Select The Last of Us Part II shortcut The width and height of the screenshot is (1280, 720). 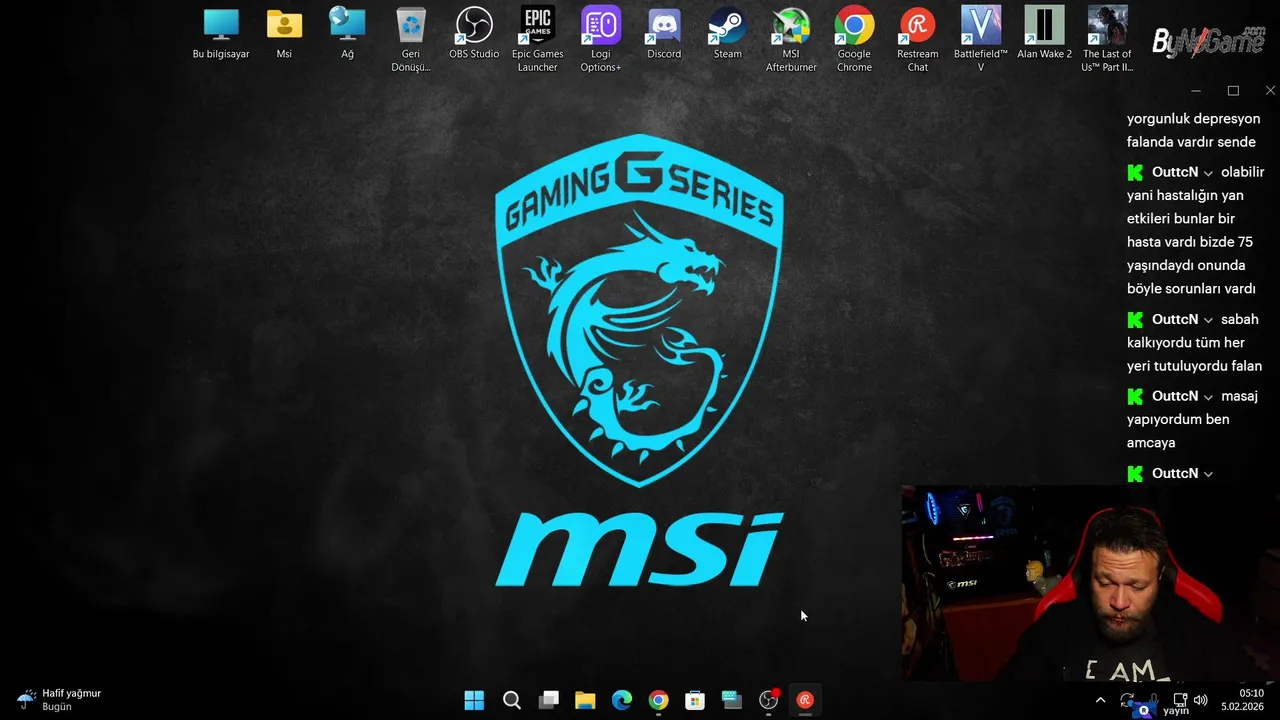click(1107, 39)
